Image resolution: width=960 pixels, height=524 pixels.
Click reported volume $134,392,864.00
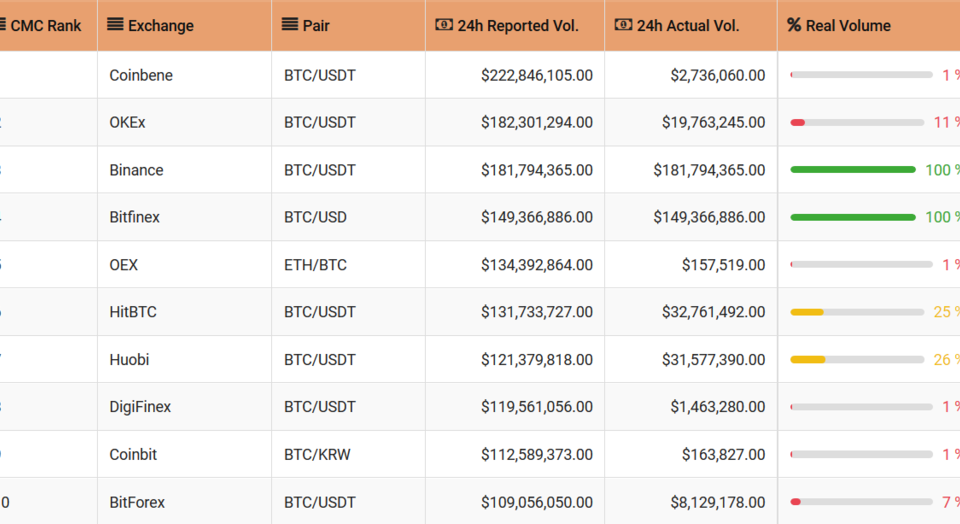pos(537,265)
